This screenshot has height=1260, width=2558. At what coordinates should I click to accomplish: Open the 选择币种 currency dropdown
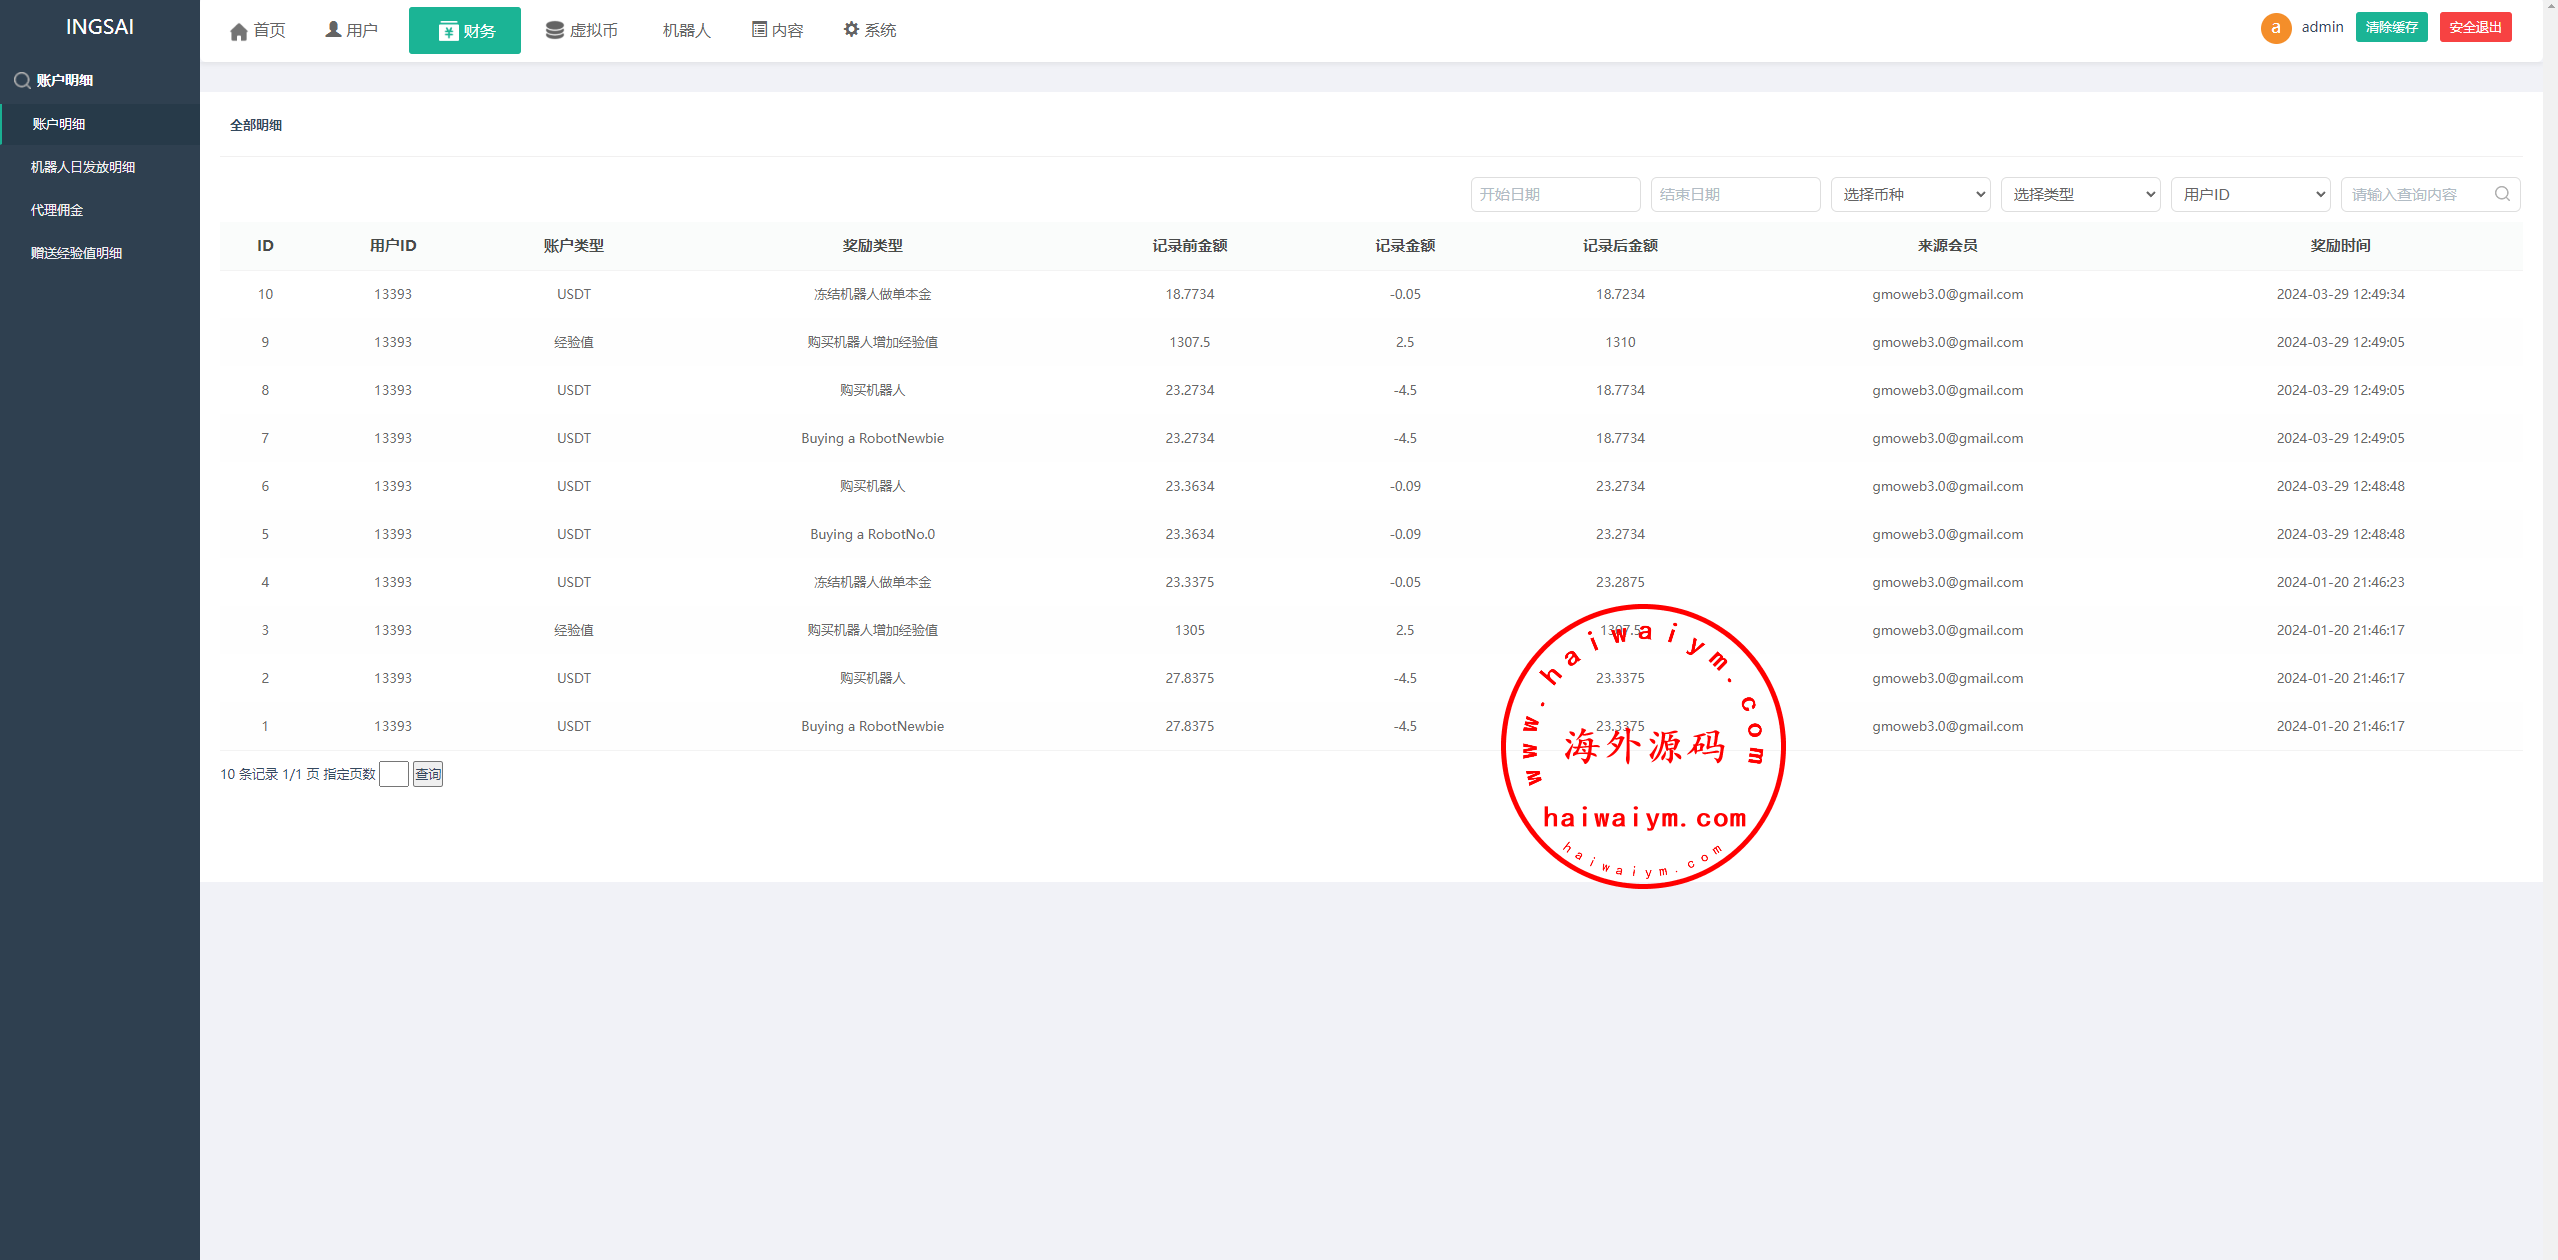click(x=1910, y=194)
